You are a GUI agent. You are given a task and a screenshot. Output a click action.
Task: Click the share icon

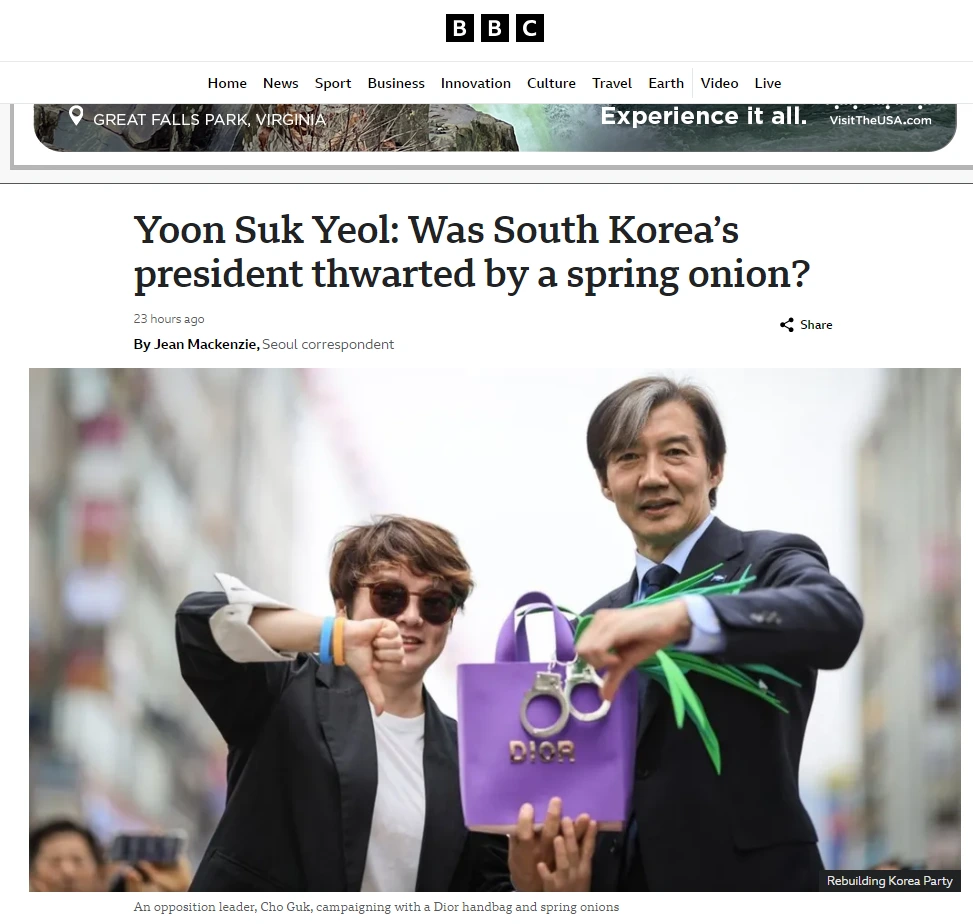(787, 325)
